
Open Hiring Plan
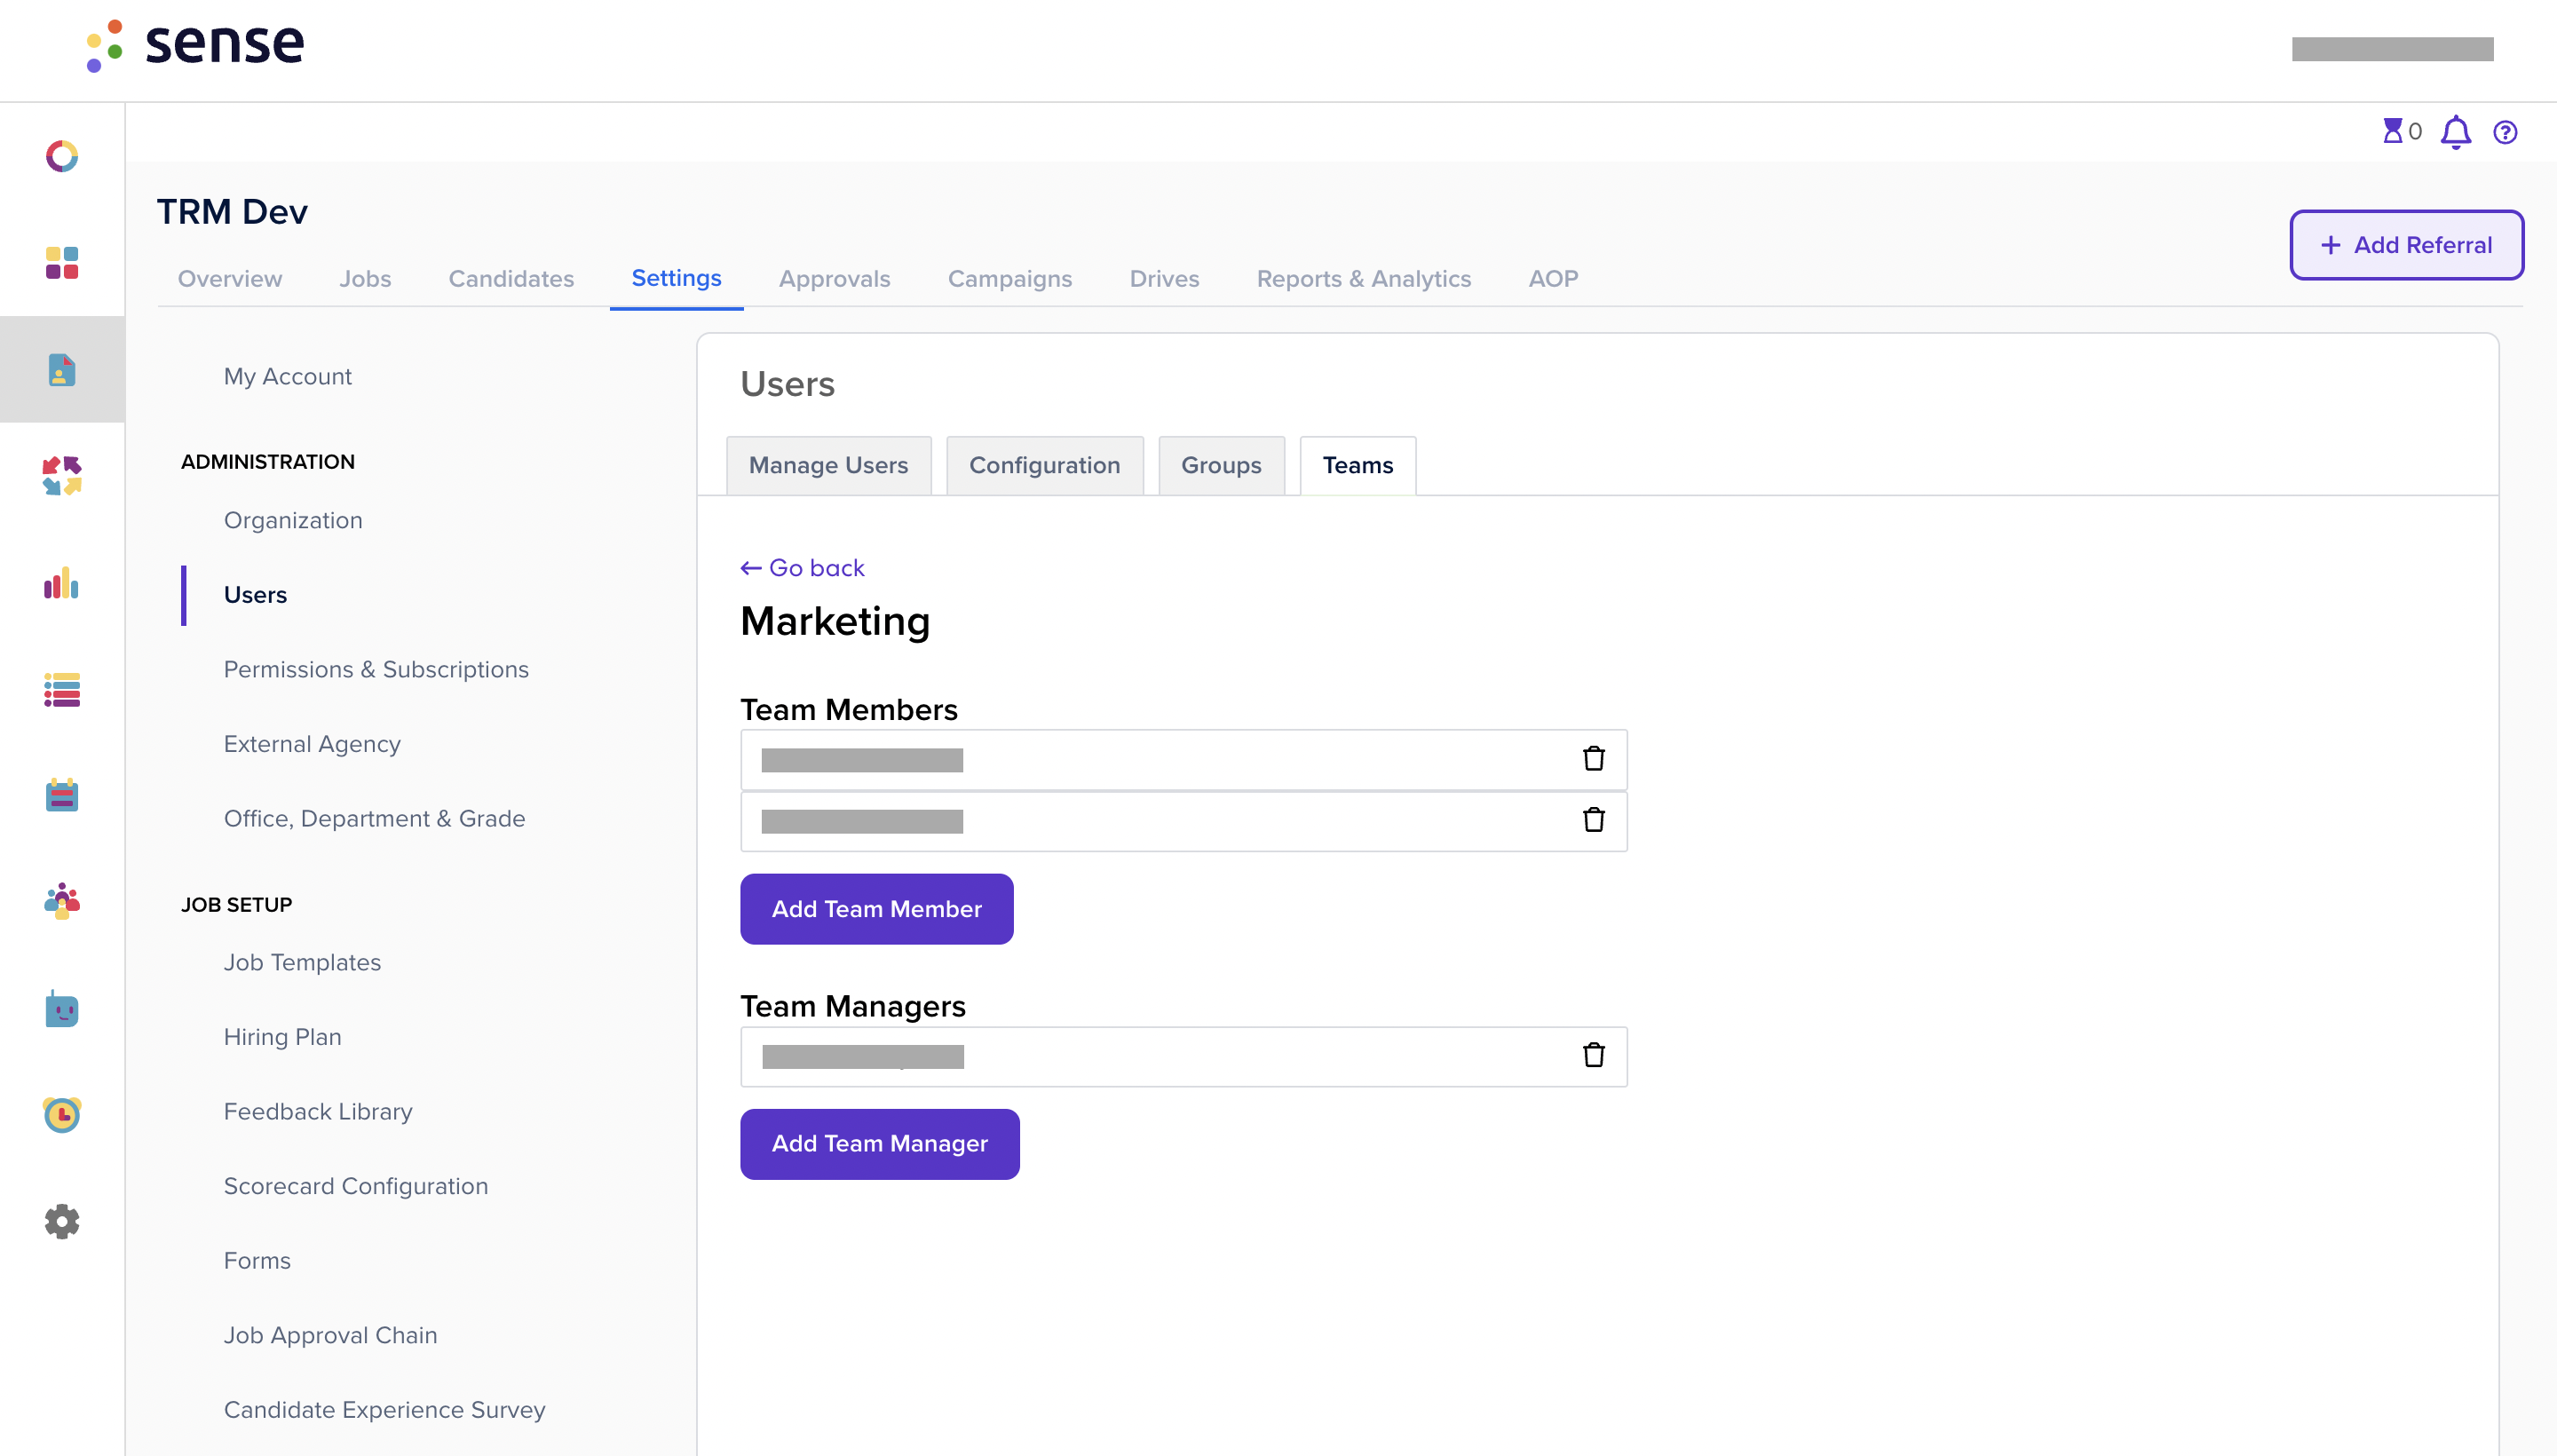click(283, 1037)
